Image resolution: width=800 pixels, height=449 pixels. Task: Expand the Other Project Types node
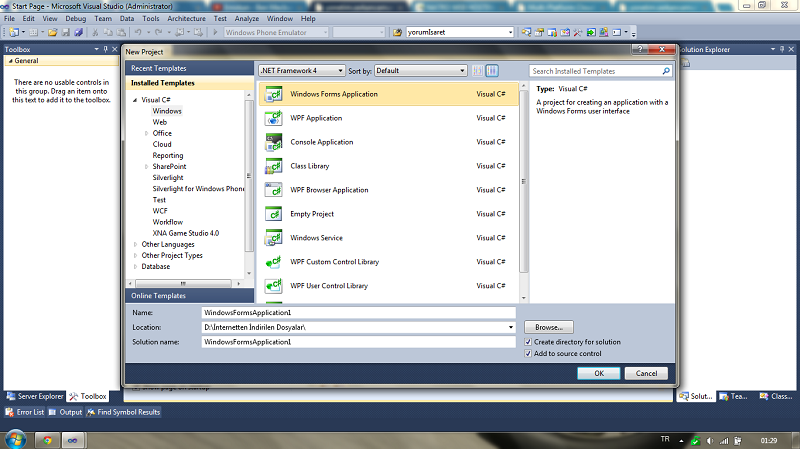pyautogui.click(x=135, y=256)
